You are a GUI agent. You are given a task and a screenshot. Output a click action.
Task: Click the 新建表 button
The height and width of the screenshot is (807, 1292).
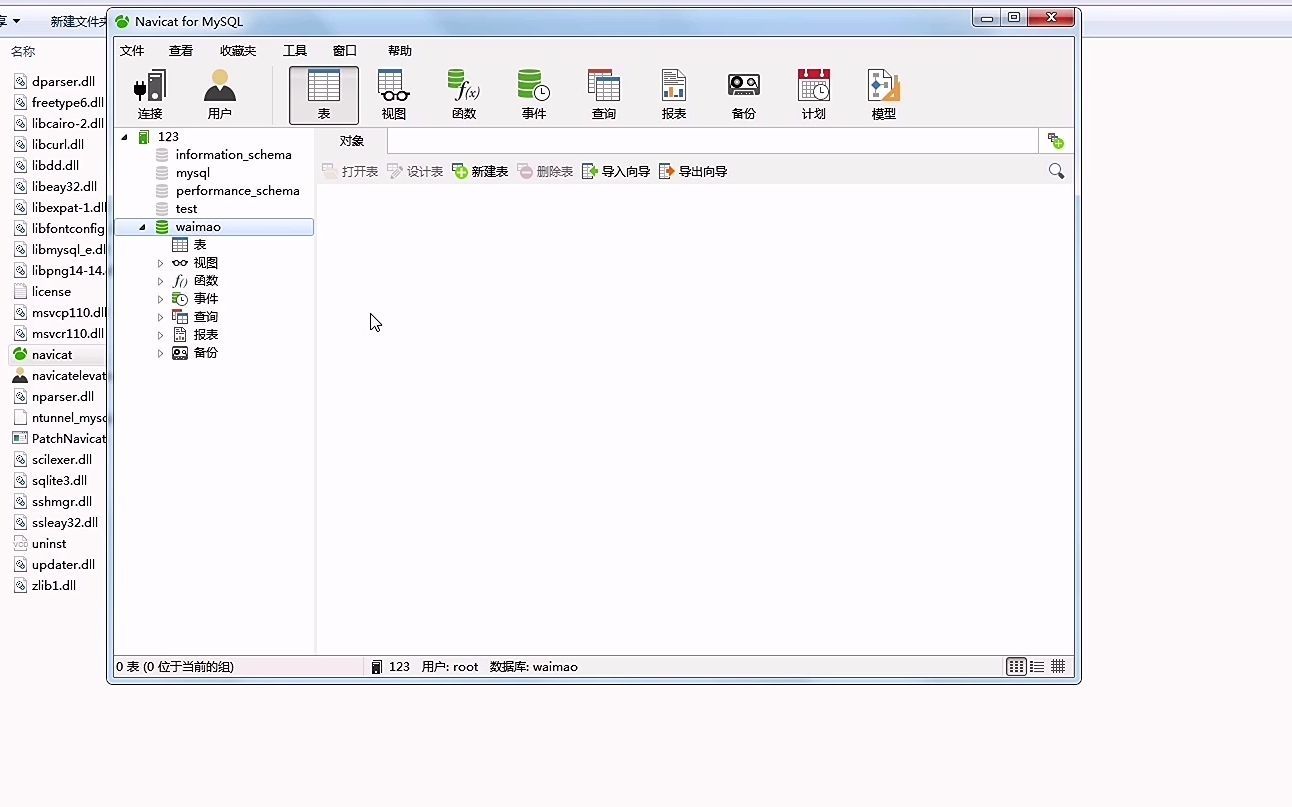pyautogui.click(x=480, y=172)
